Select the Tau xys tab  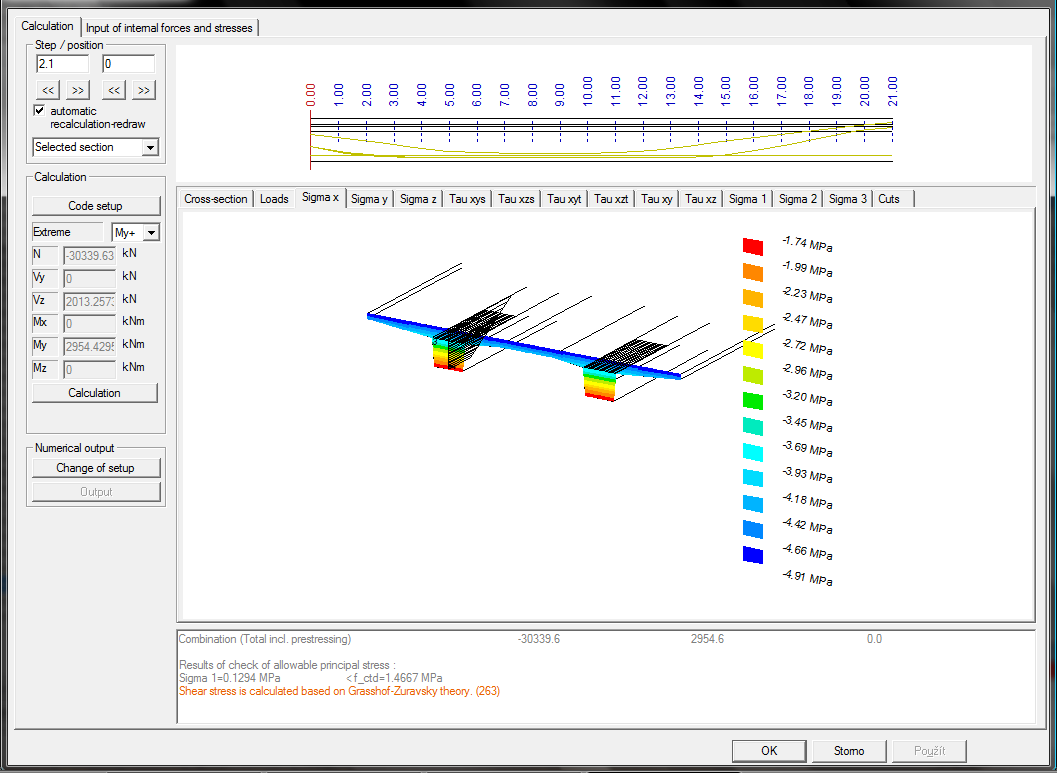click(x=467, y=199)
